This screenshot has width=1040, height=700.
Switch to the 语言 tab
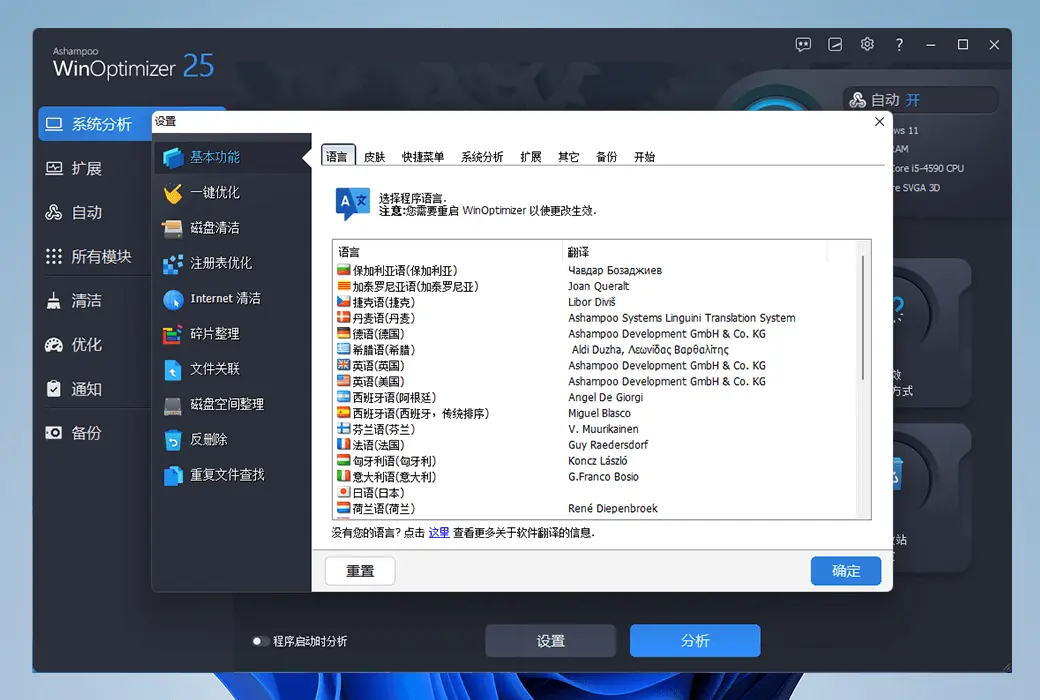(x=338, y=157)
